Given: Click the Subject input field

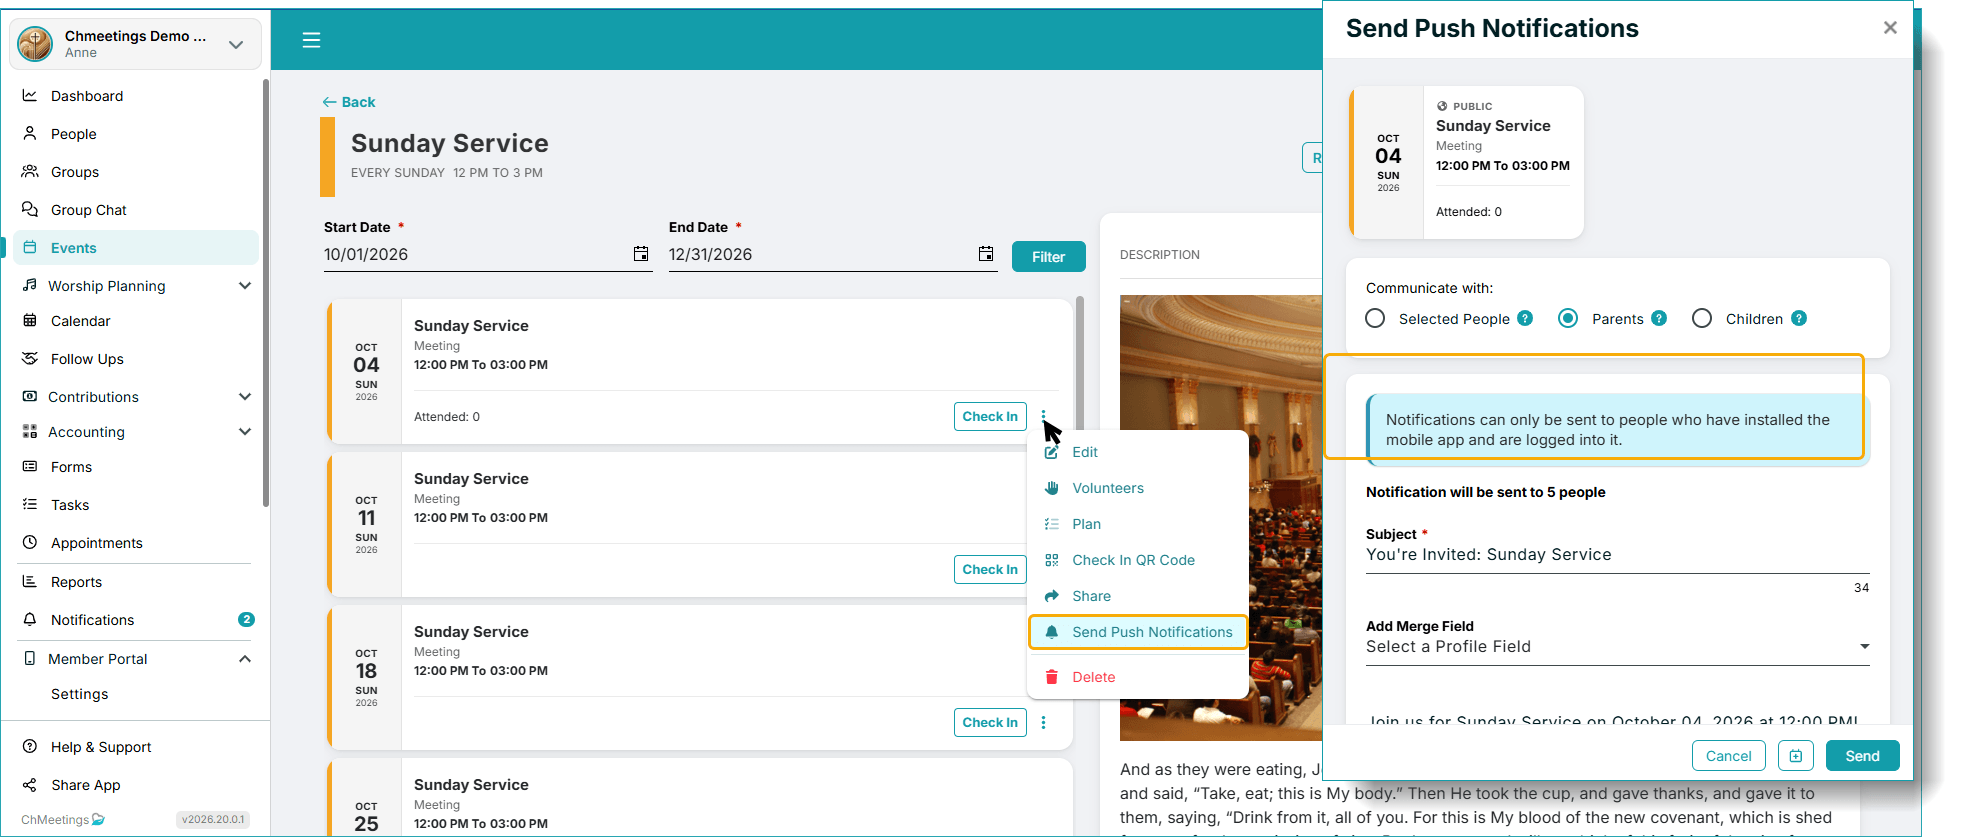Looking at the screenshot, I should click(1618, 555).
